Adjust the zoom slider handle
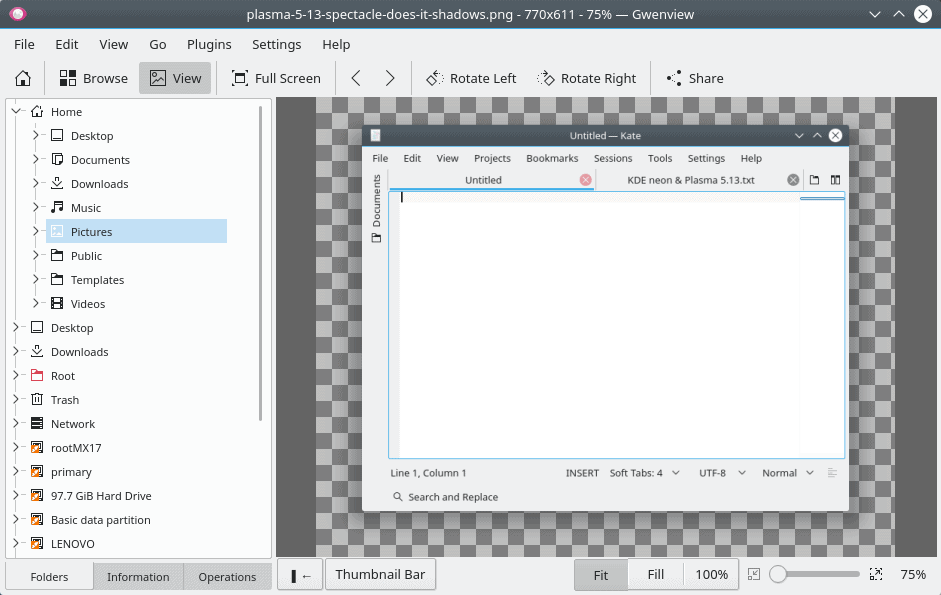Viewport: 941px width, 595px height. click(778, 574)
